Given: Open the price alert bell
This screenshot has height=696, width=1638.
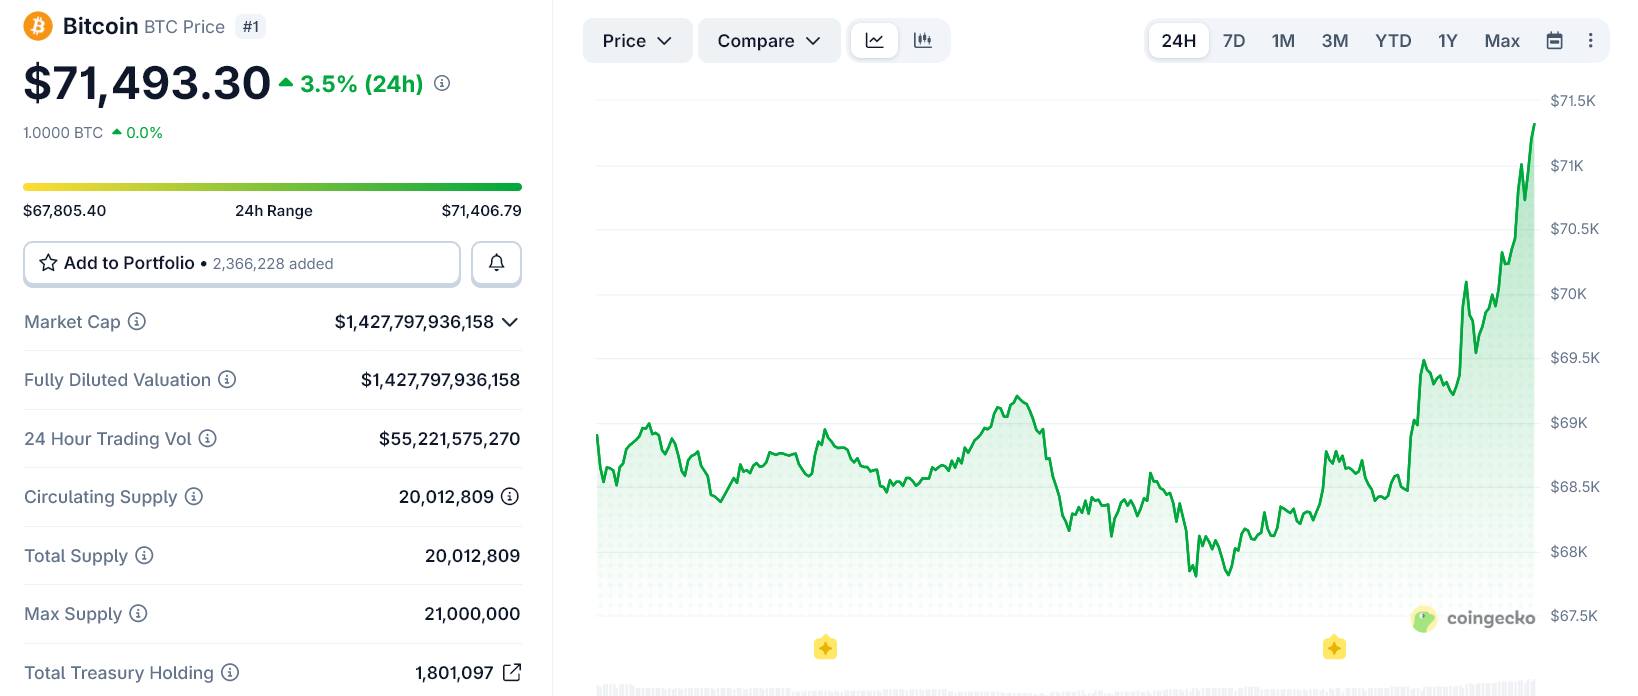Looking at the screenshot, I should (496, 263).
